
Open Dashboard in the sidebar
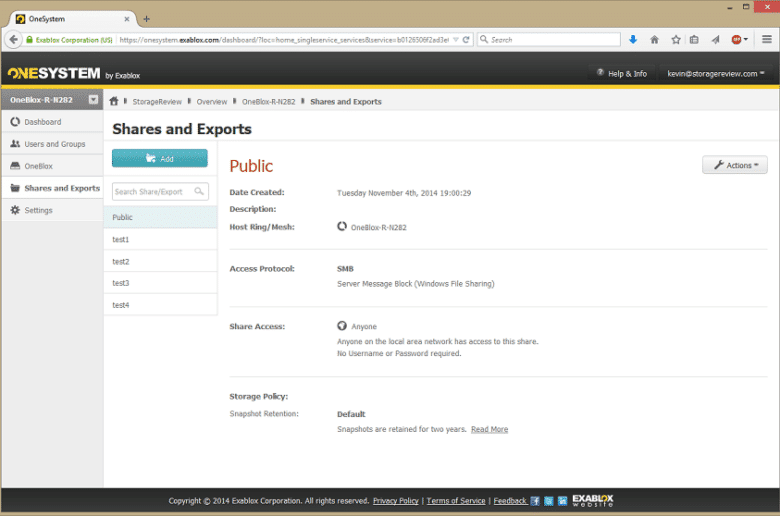click(52, 122)
